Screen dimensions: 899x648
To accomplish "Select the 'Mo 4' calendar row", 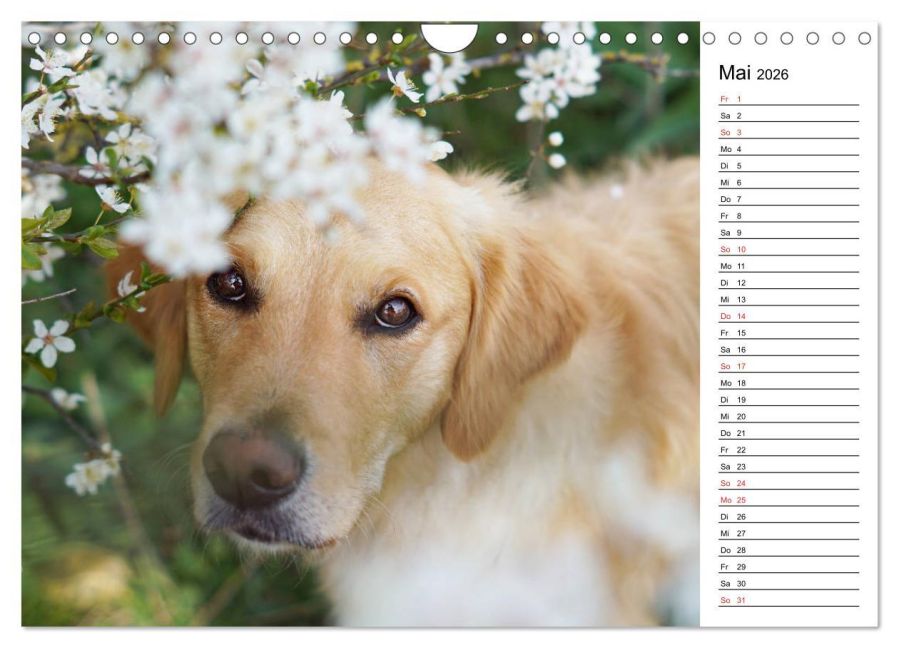I will coord(788,149).
